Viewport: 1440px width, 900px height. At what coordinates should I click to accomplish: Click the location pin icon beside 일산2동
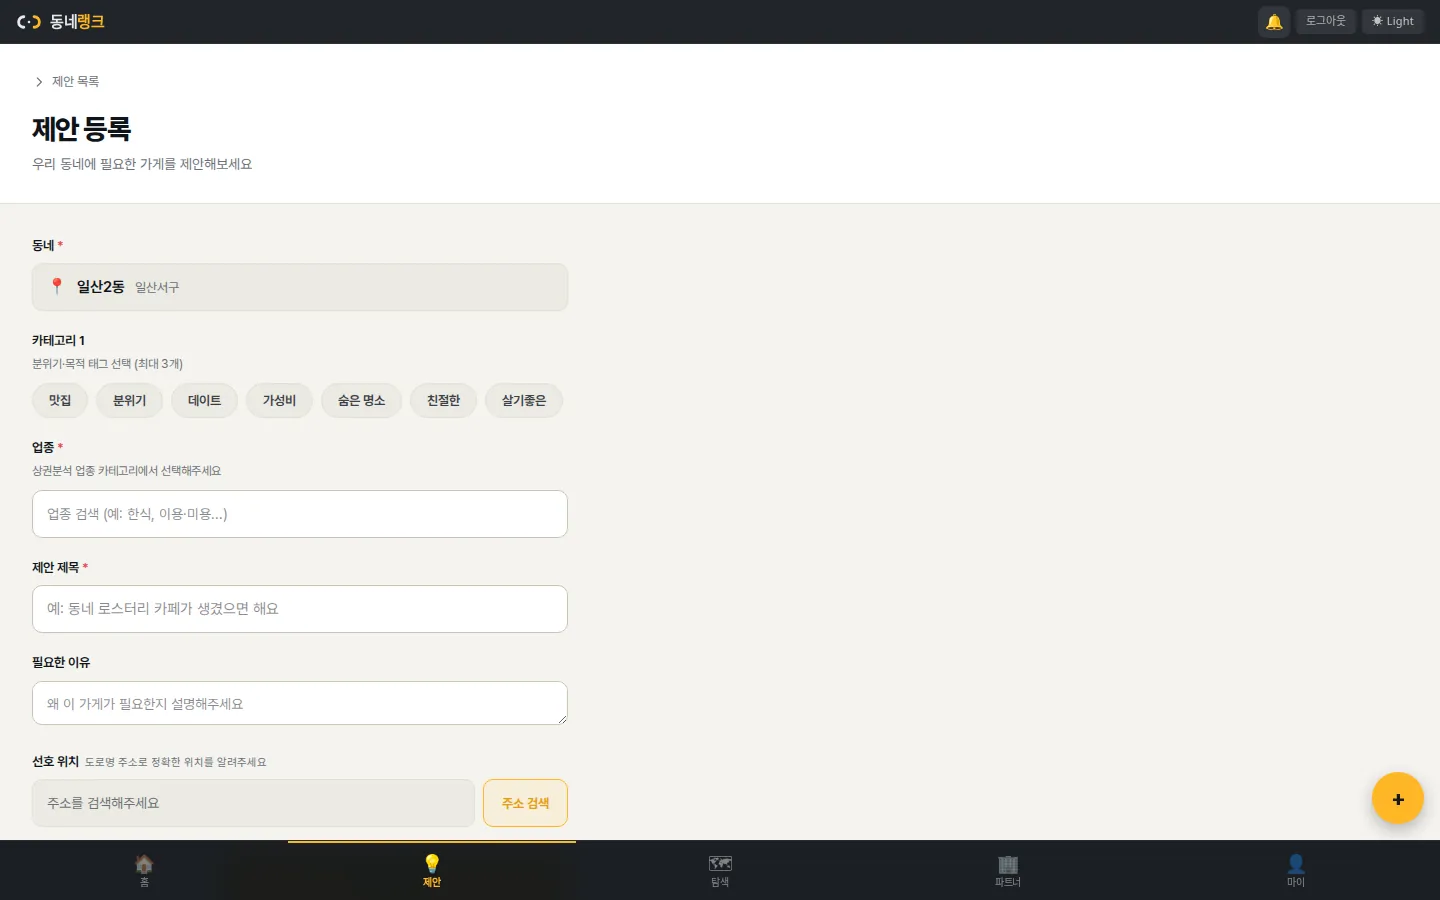point(57,286)
